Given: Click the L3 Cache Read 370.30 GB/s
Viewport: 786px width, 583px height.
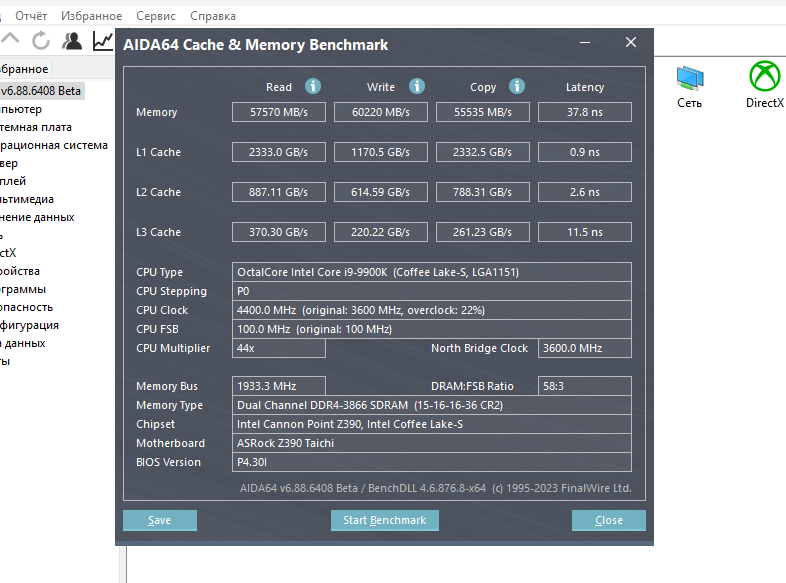Looking at the screenshot, I should point(279,232).
